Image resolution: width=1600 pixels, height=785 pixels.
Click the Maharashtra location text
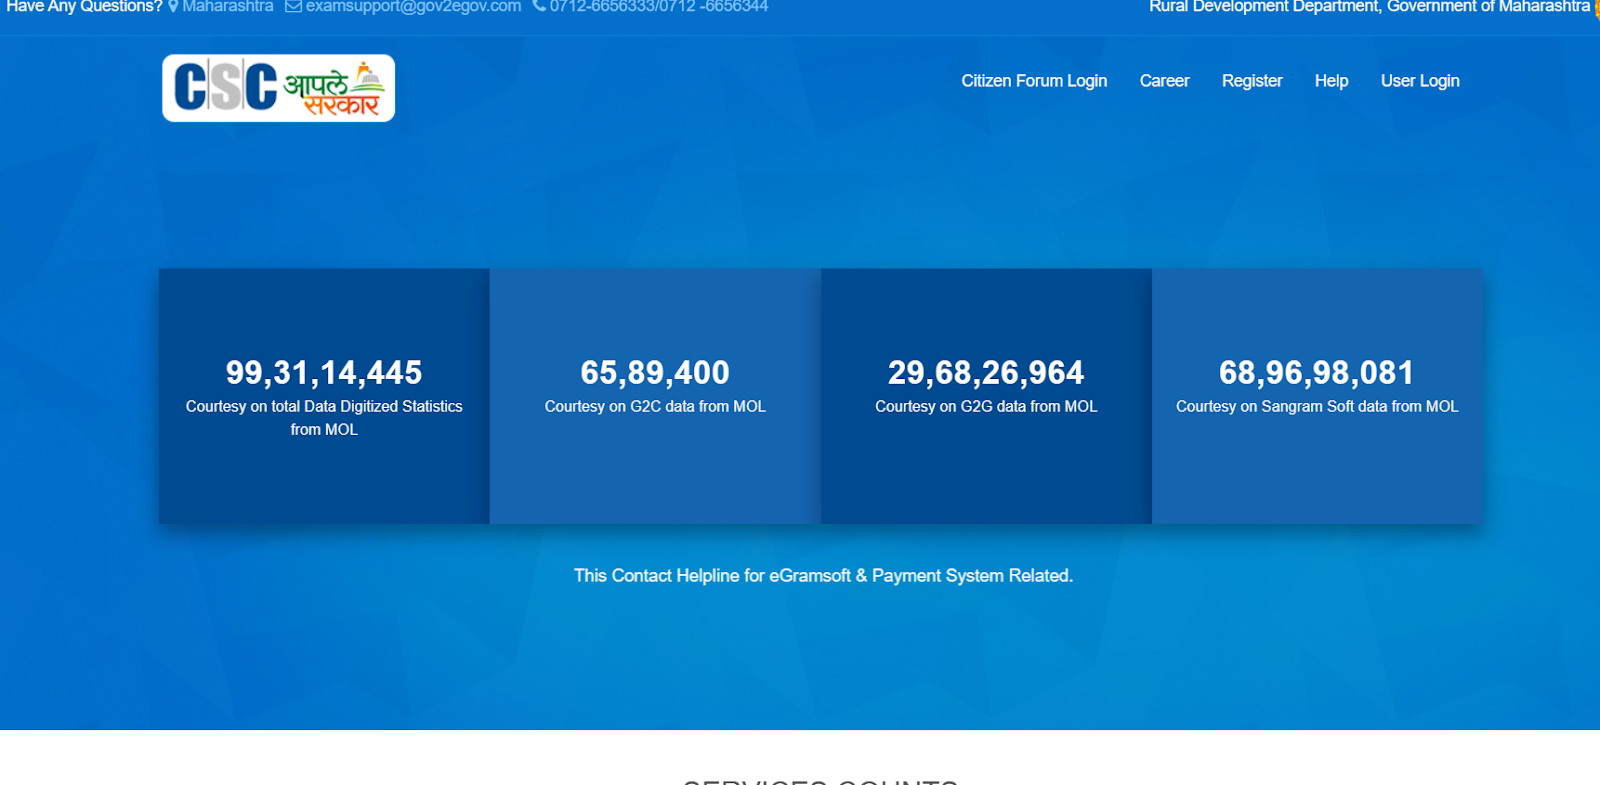pos(227,6)
